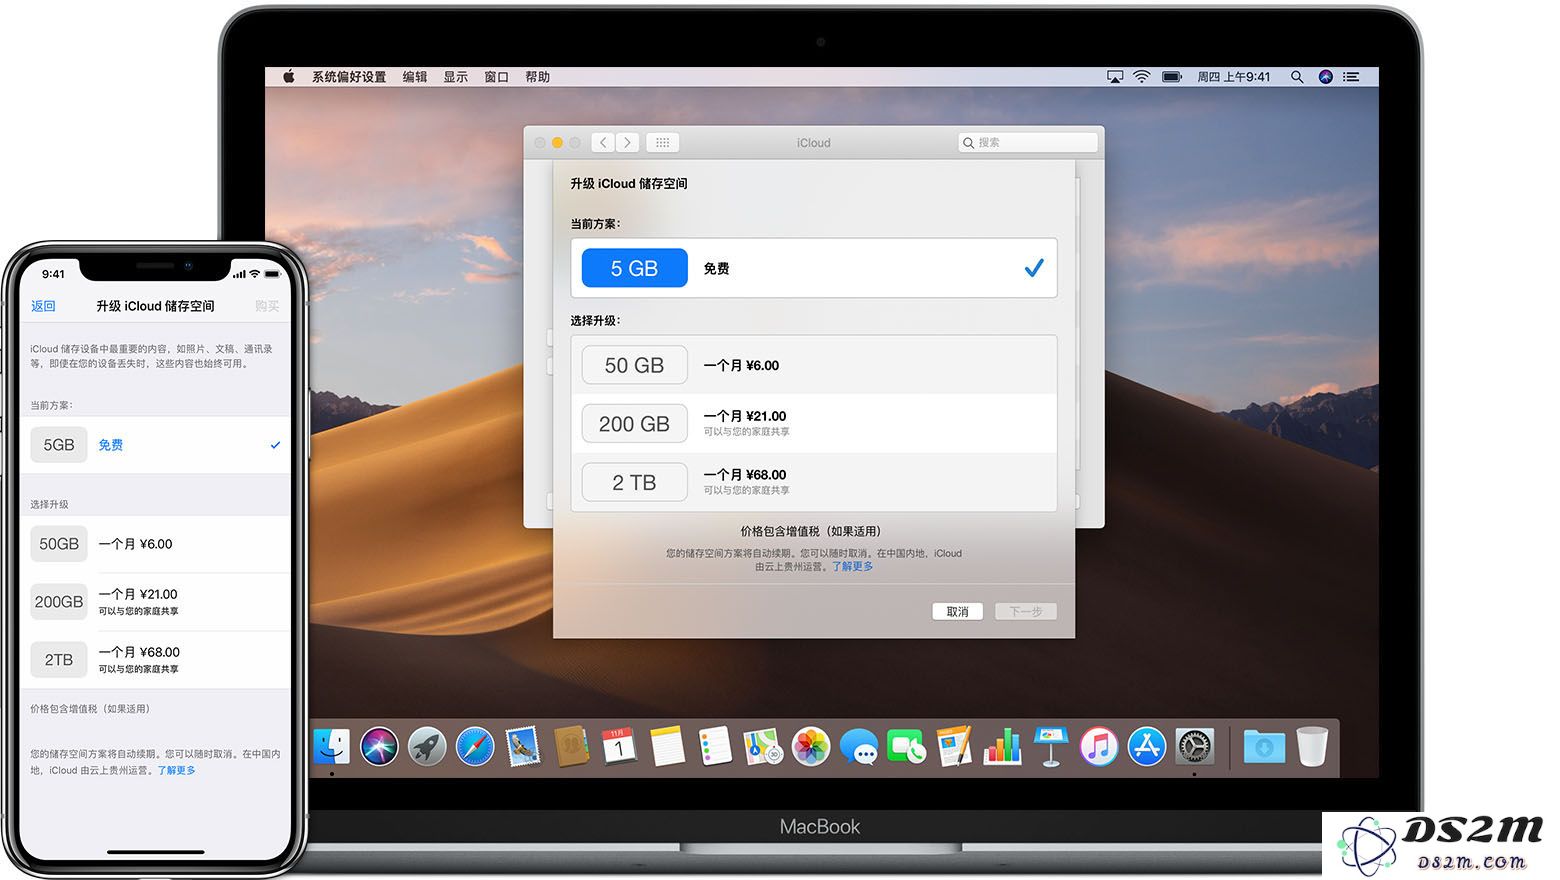This screenshot has width=1560, height=880.
Task: Click the 下一步 button
Action: (x=1026, y=611)
